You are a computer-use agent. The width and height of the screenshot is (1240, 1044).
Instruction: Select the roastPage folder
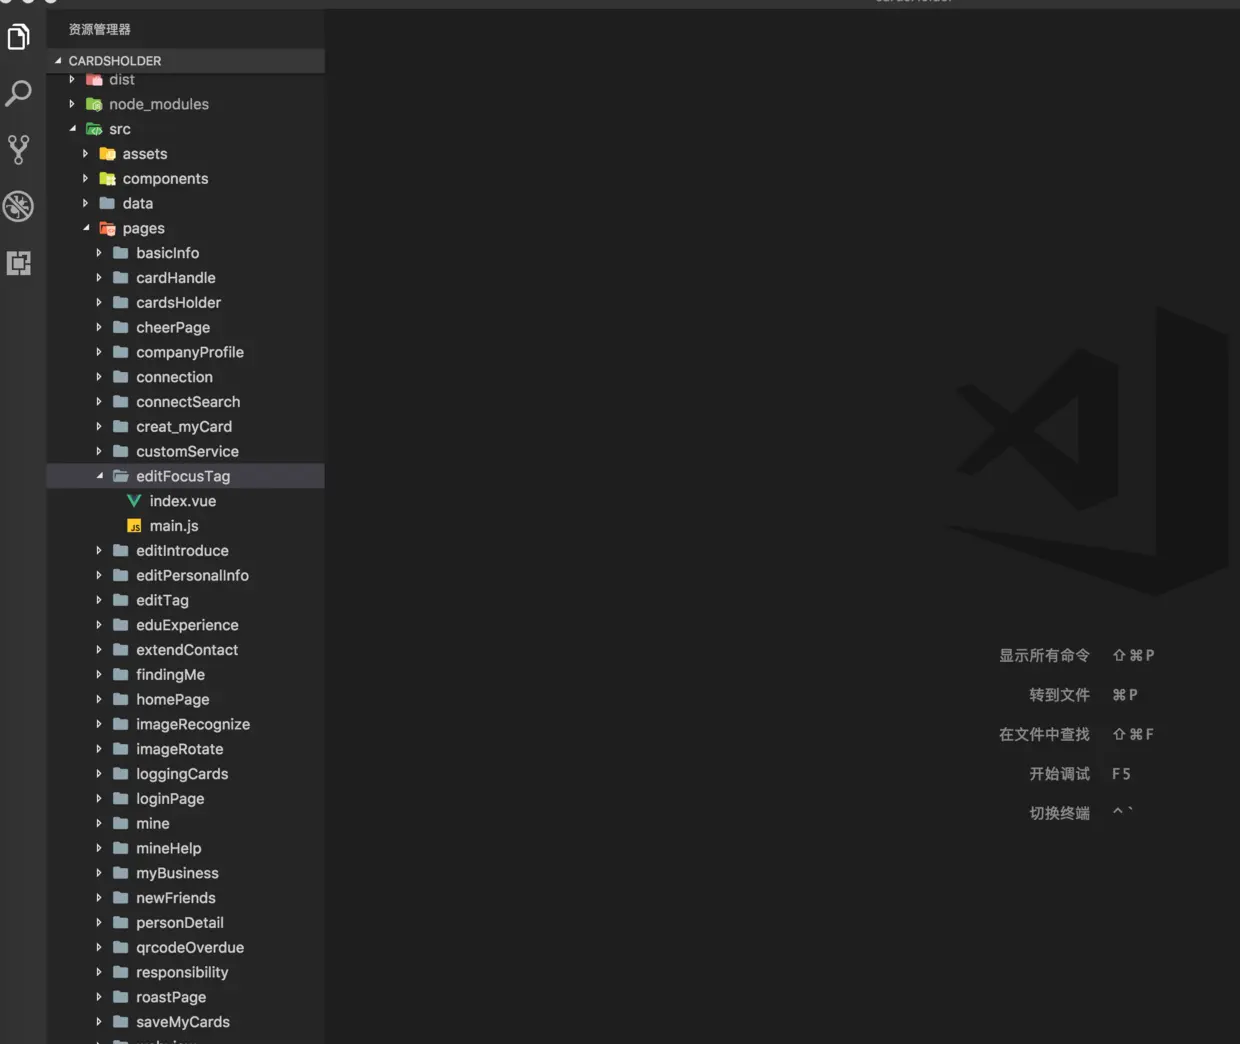coord(186,997)
